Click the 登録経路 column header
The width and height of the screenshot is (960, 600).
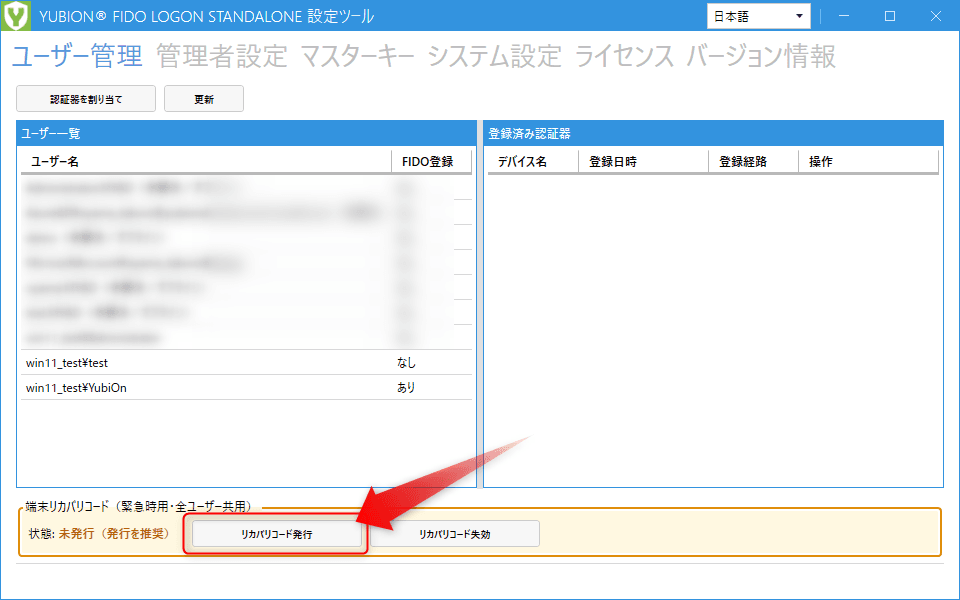click(754, 162)
